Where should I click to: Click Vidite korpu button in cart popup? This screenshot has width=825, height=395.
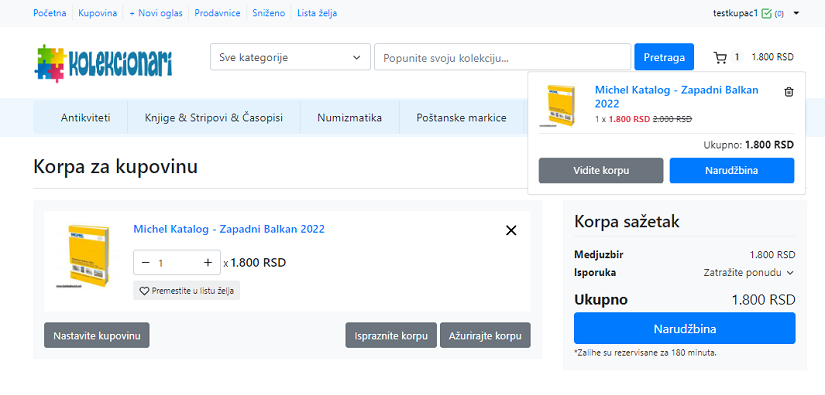pos(601,170)
